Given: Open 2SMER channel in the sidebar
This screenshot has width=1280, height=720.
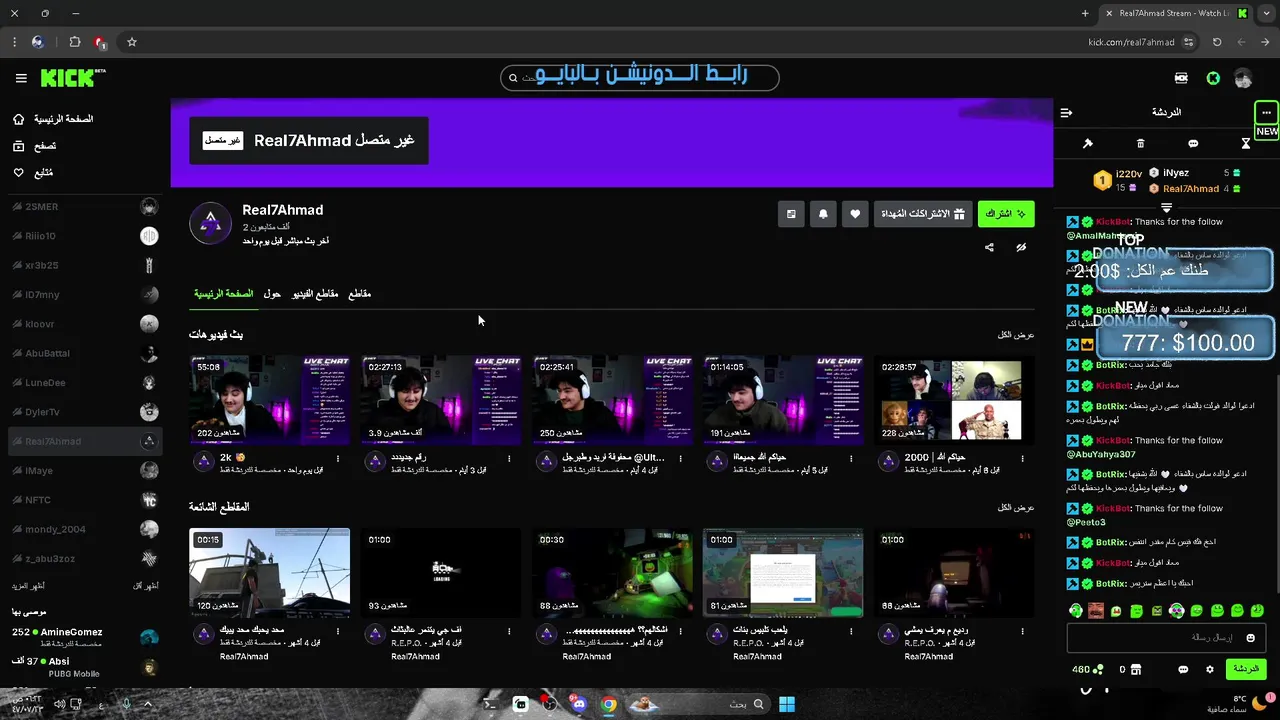Looking at the screenshot, I should [85, 207].
